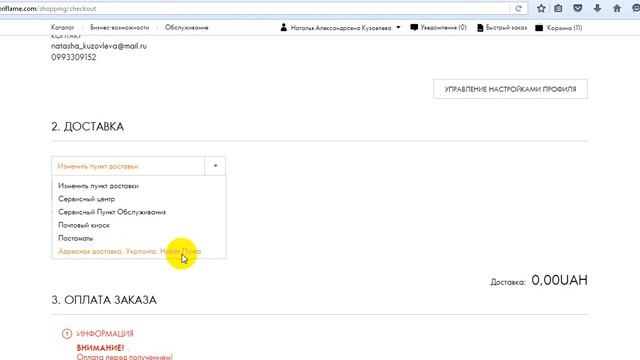Click the user profile person icon
This screenshot has height=360, width=640.
[284, 27]
